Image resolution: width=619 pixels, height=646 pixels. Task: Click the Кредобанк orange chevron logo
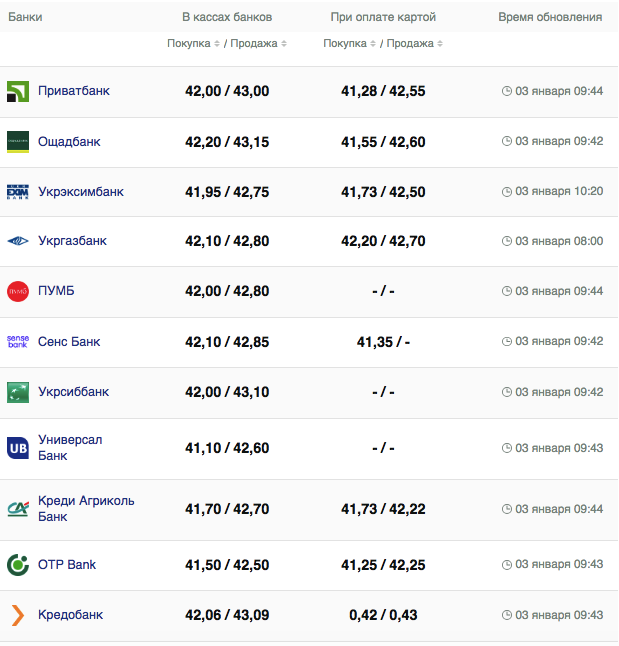click(18, 615)
